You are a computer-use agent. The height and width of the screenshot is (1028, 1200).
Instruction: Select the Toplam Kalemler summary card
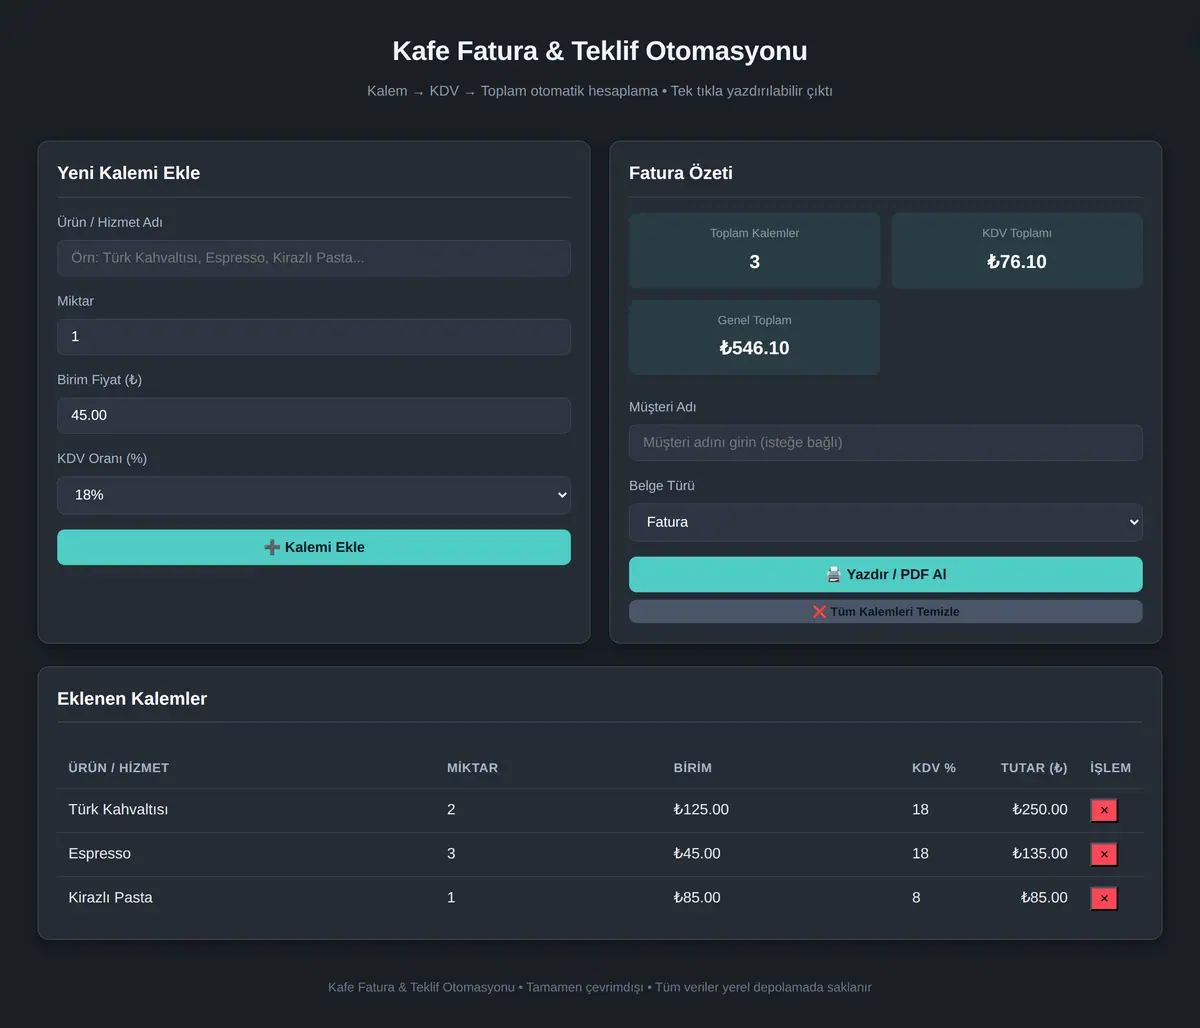coord(755,250)
